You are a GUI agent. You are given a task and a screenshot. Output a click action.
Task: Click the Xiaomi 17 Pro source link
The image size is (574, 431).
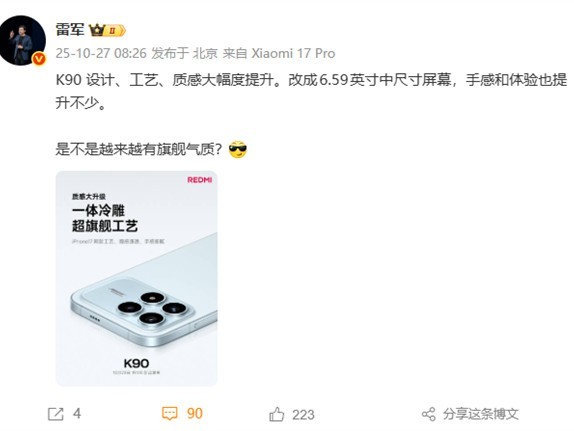[x=293, y=53]
